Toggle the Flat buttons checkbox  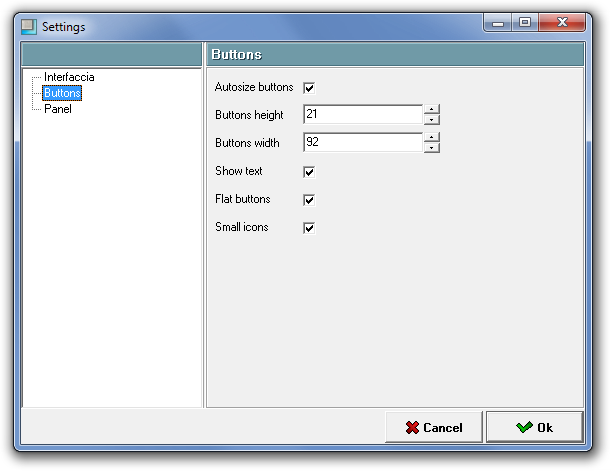point(309,200)
